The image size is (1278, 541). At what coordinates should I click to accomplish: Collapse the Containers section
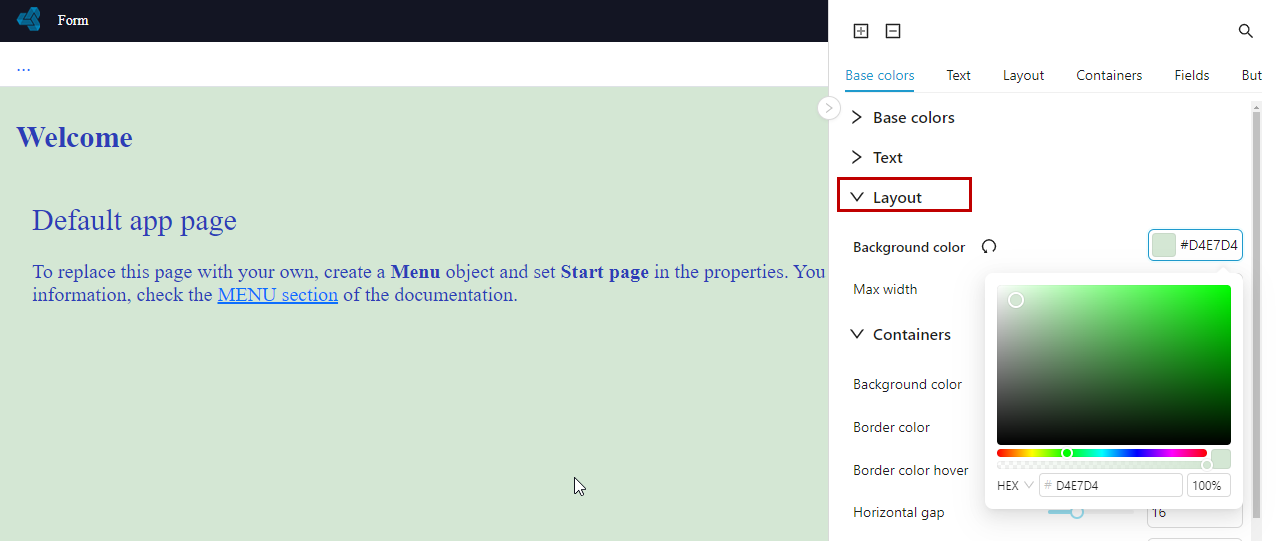coord(900,334)
